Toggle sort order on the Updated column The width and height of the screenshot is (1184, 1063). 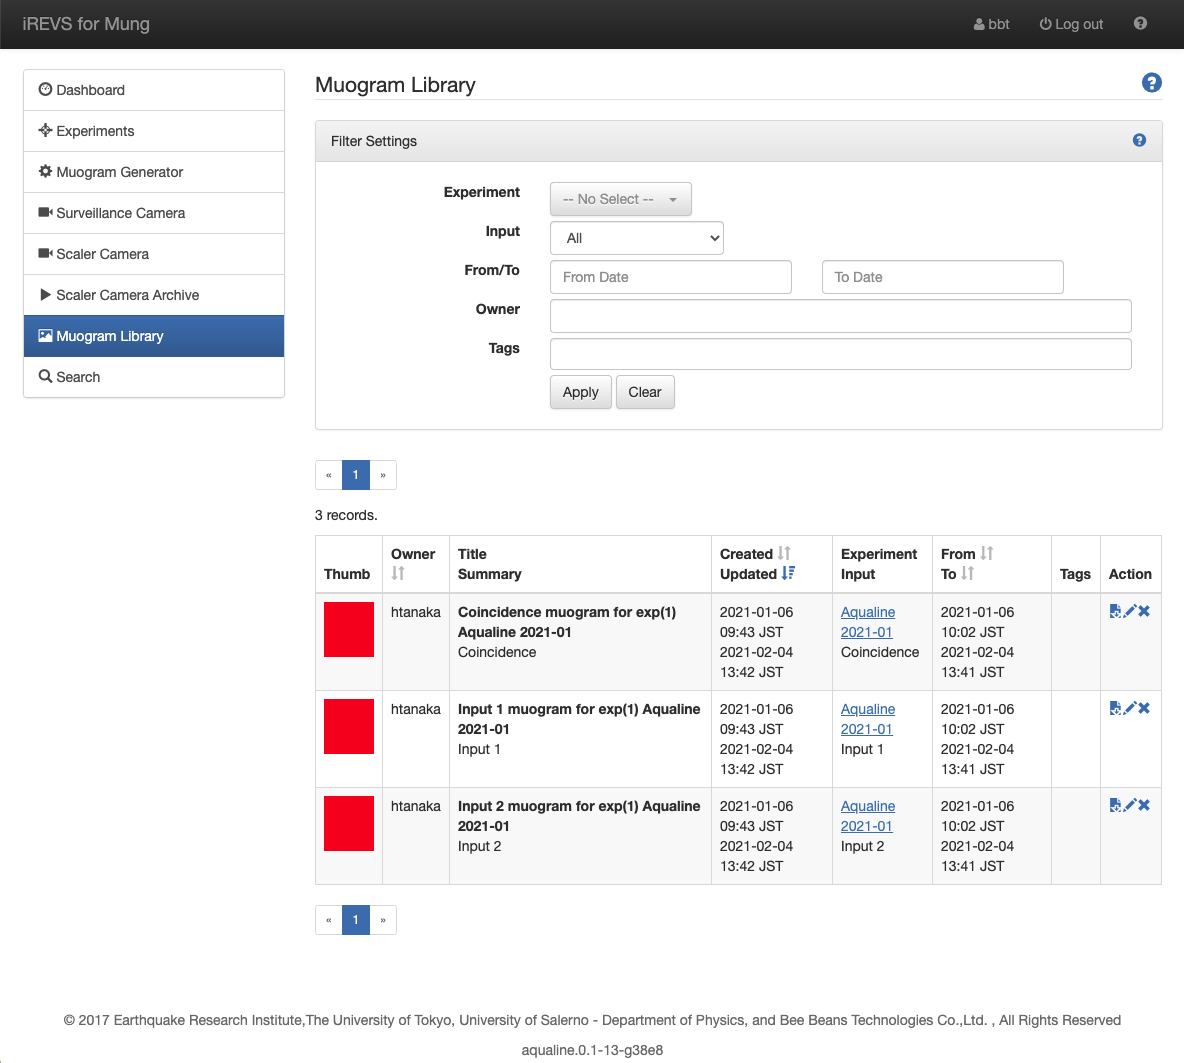tap(788, 573)
